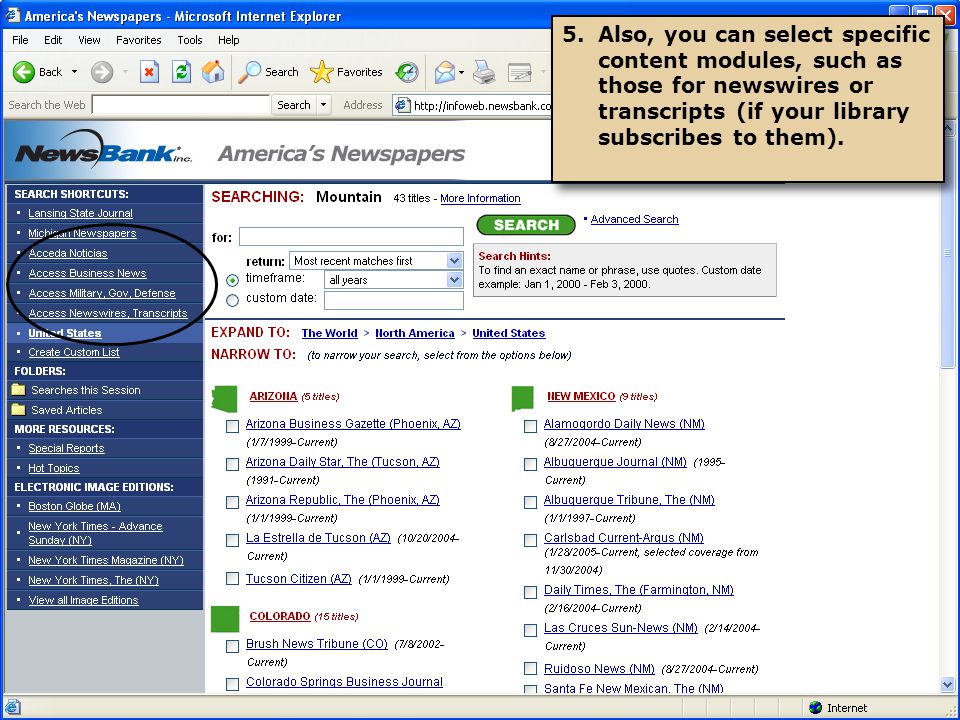Open the Mail icon dropdown arrow

click(461, 72)
